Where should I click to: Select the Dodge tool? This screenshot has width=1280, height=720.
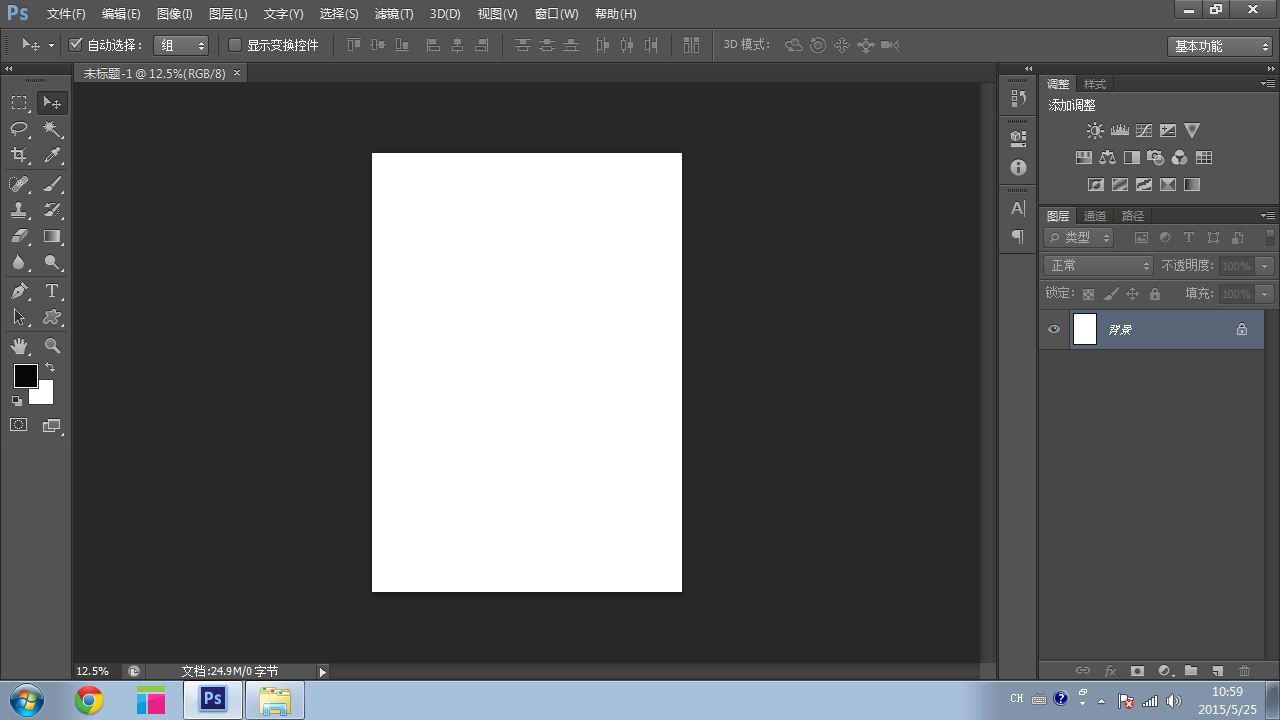pyautogui.click(x=52, y=263)
